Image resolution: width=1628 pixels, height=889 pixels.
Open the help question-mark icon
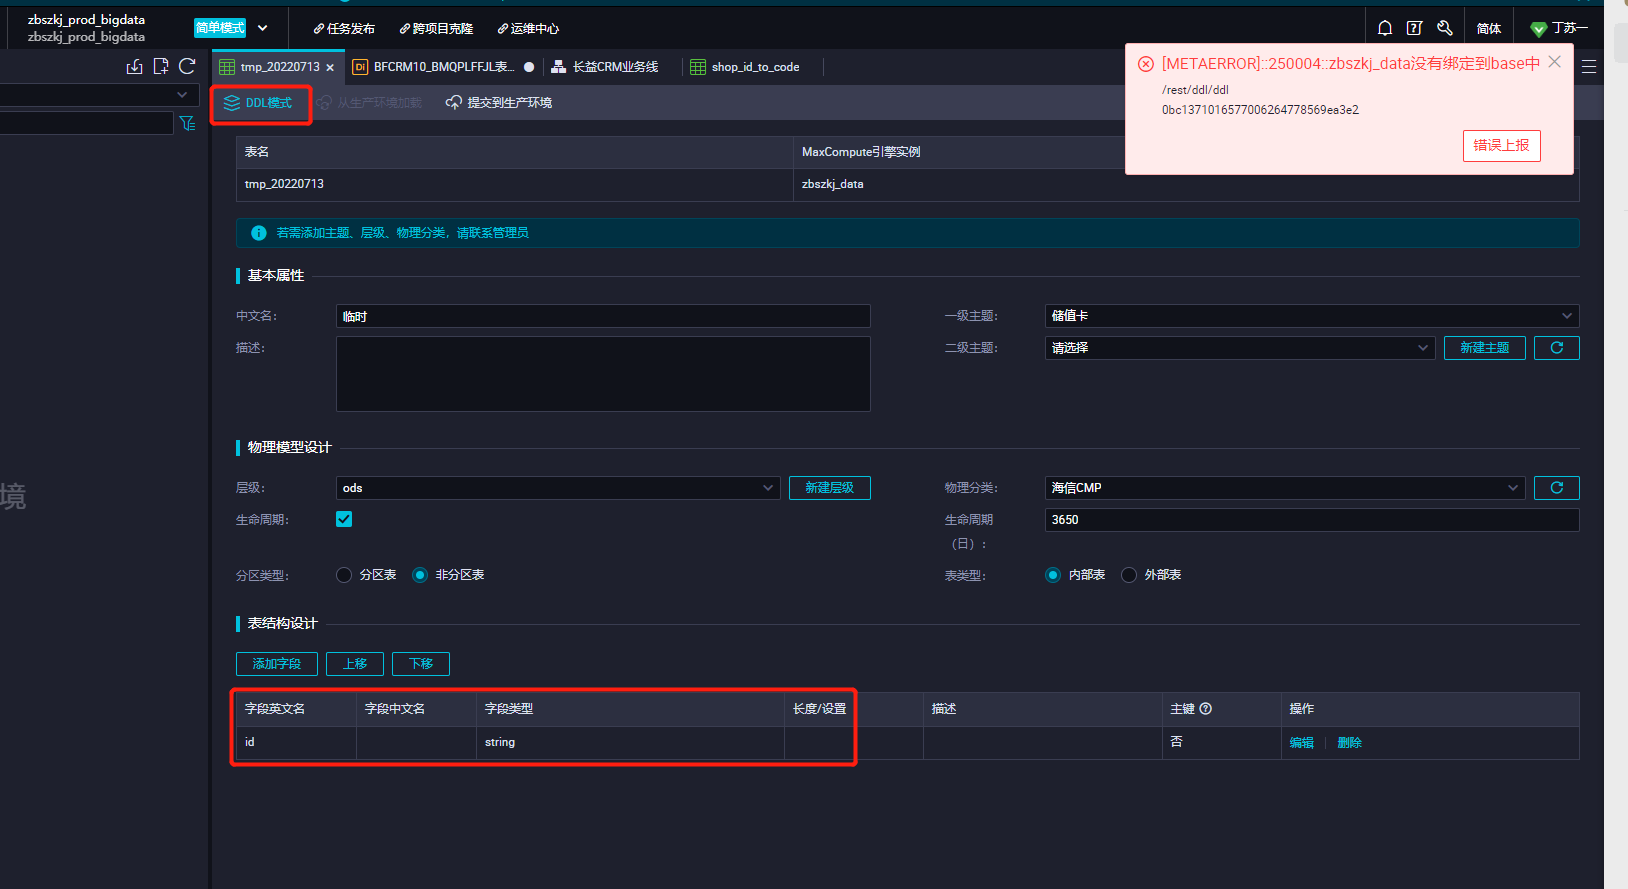[1414, 28]
